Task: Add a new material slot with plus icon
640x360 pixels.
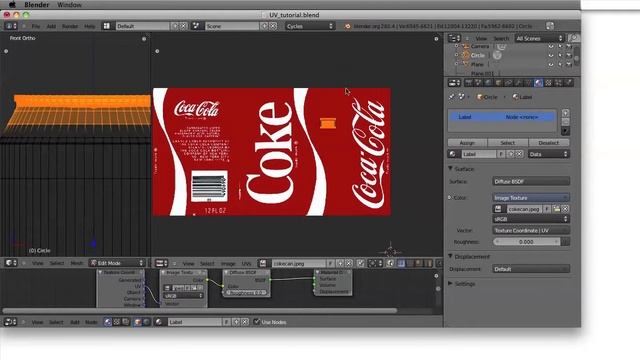Action: click(565, 113)
